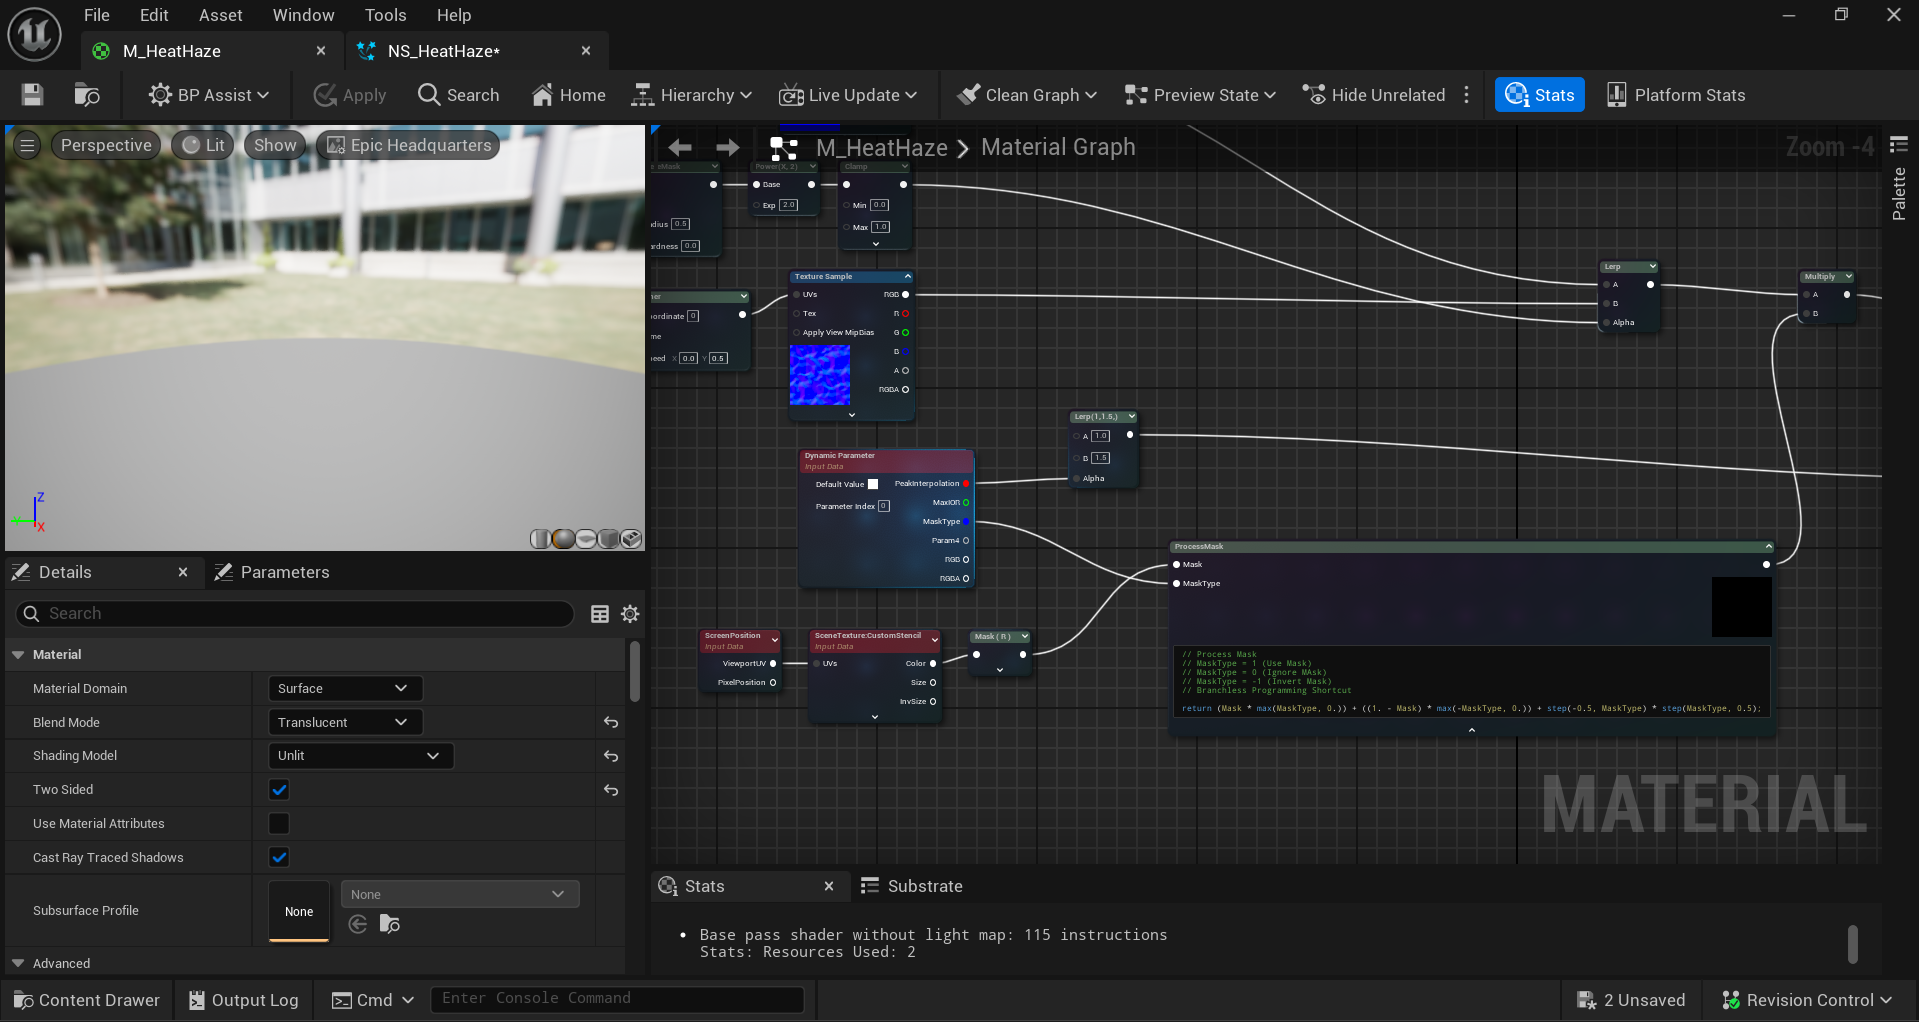The width and height of the screenshot is (1919, 1022).
Task: Click the Apply button in the toolbar
Action: click(x=348, y=94)
